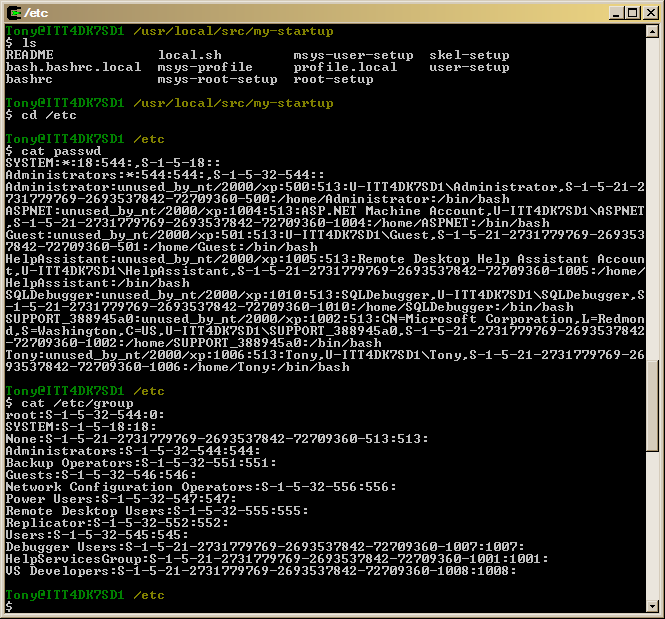The width and height of the screenshot is (665, 619).
Task: Click the root-setup file name
Action: click(333, 79)
